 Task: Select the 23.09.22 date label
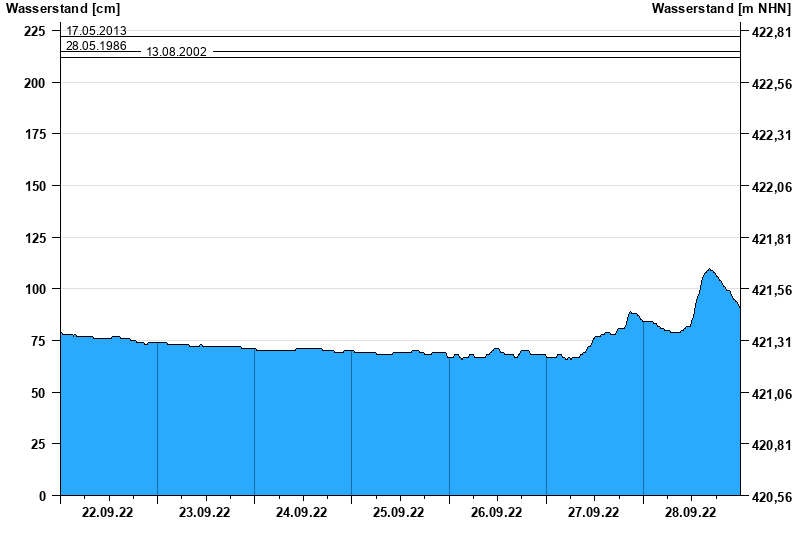point(205,512)
